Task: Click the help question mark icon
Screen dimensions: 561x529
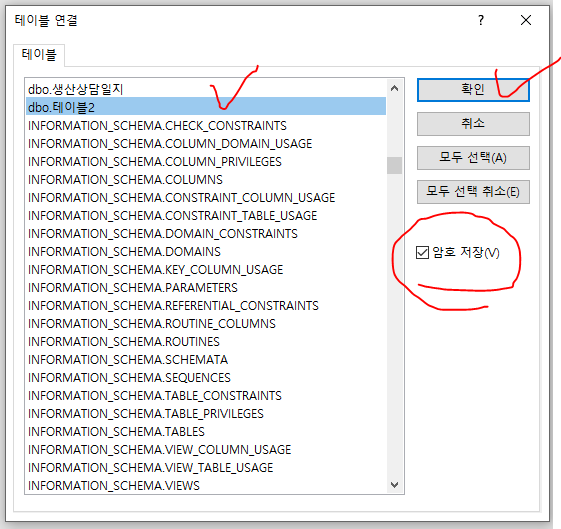Action: point(481,20)
